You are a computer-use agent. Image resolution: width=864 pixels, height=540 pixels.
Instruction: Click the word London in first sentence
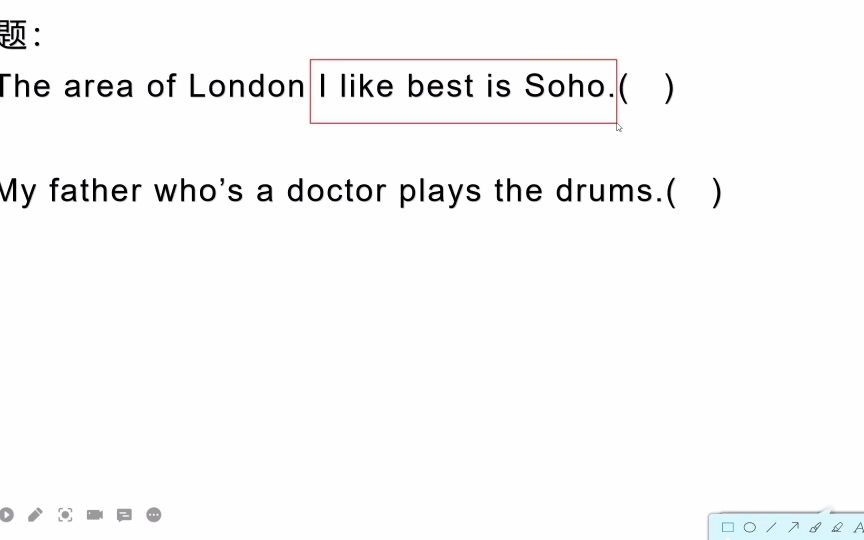click(246, 86)
